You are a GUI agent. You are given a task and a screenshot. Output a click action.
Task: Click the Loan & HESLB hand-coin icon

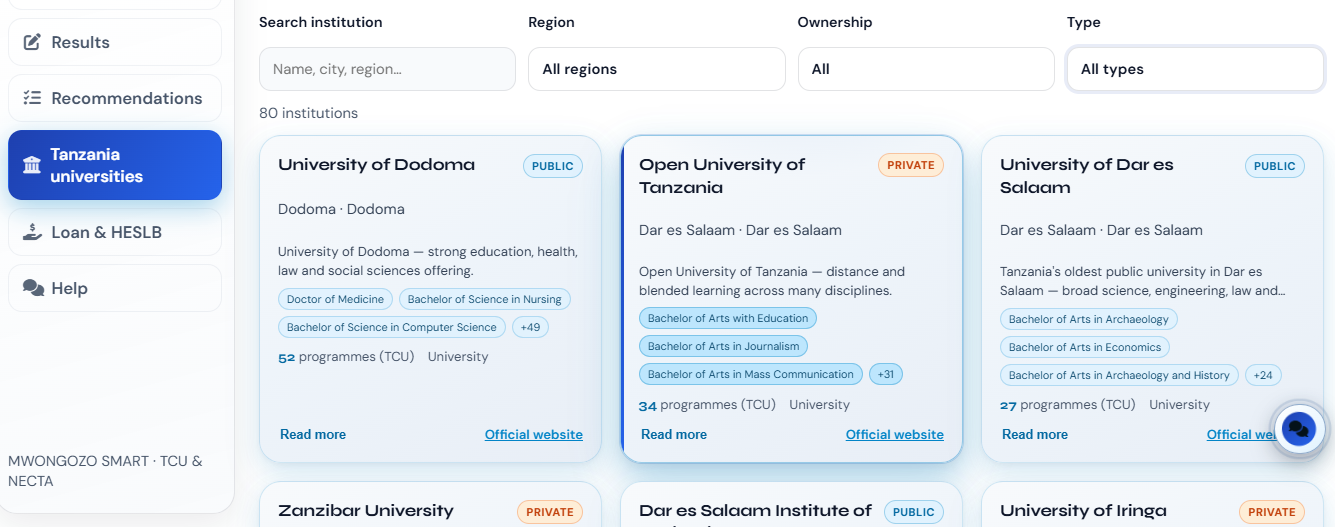point(32,232)
